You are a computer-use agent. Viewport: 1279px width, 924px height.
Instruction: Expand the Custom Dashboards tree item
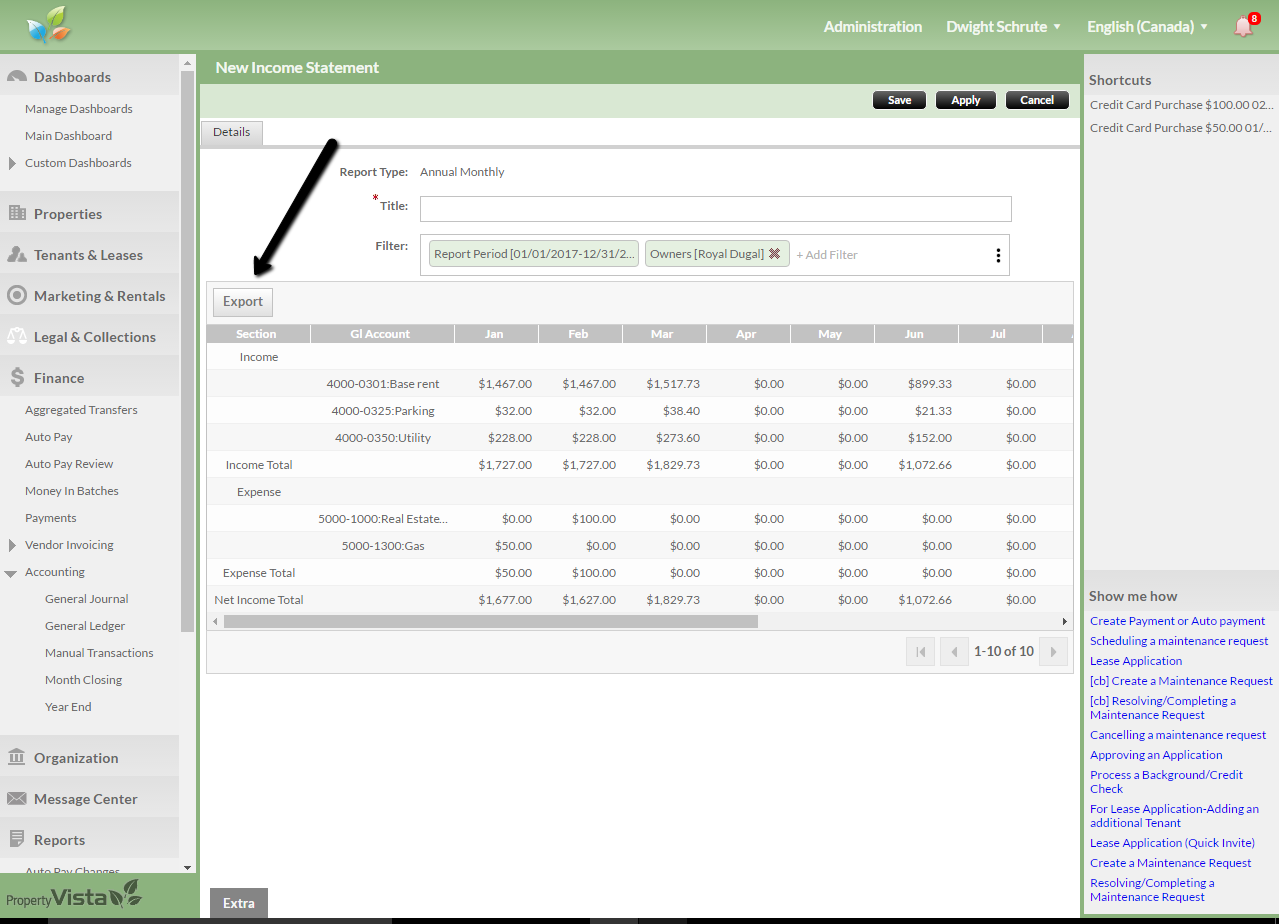click(x=12, y=163)
